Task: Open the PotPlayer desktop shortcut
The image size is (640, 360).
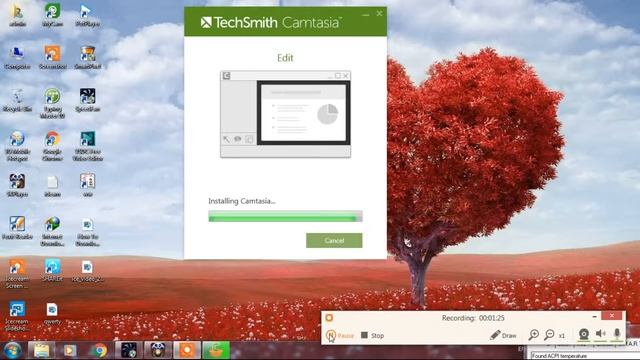Action: pos(87,15)
